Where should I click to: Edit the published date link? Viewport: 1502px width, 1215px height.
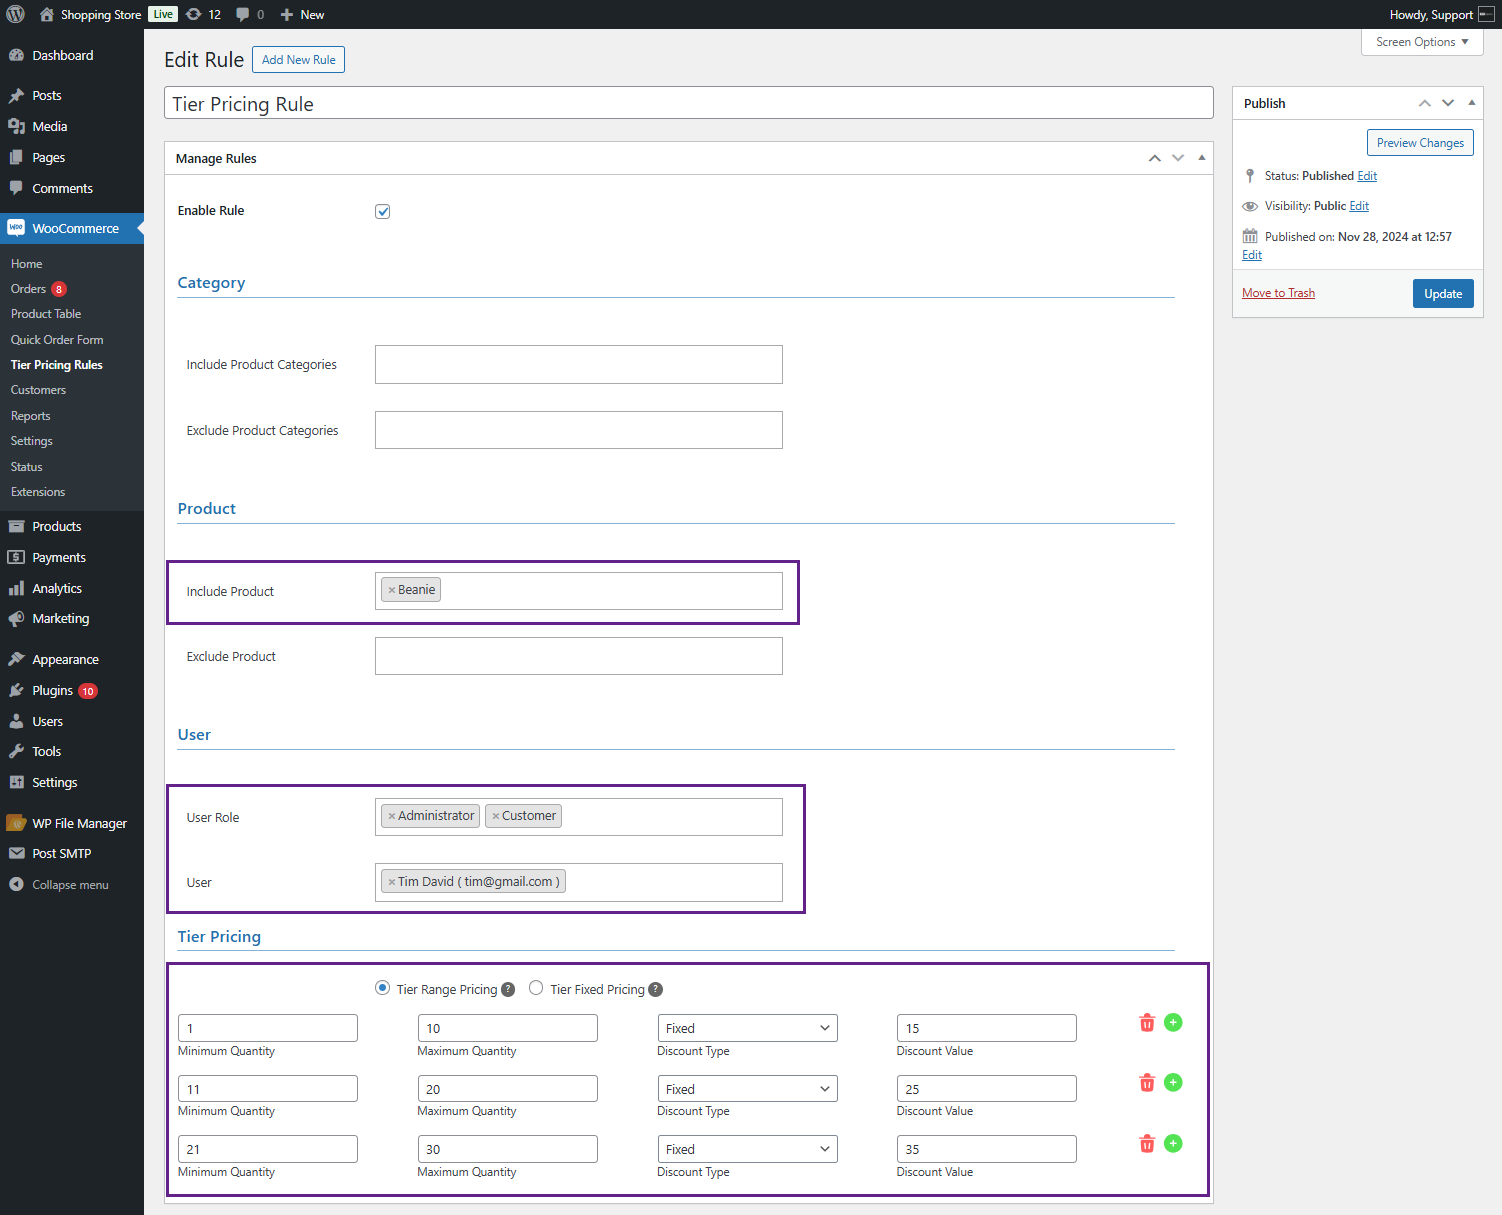(x=1252, y=255)
